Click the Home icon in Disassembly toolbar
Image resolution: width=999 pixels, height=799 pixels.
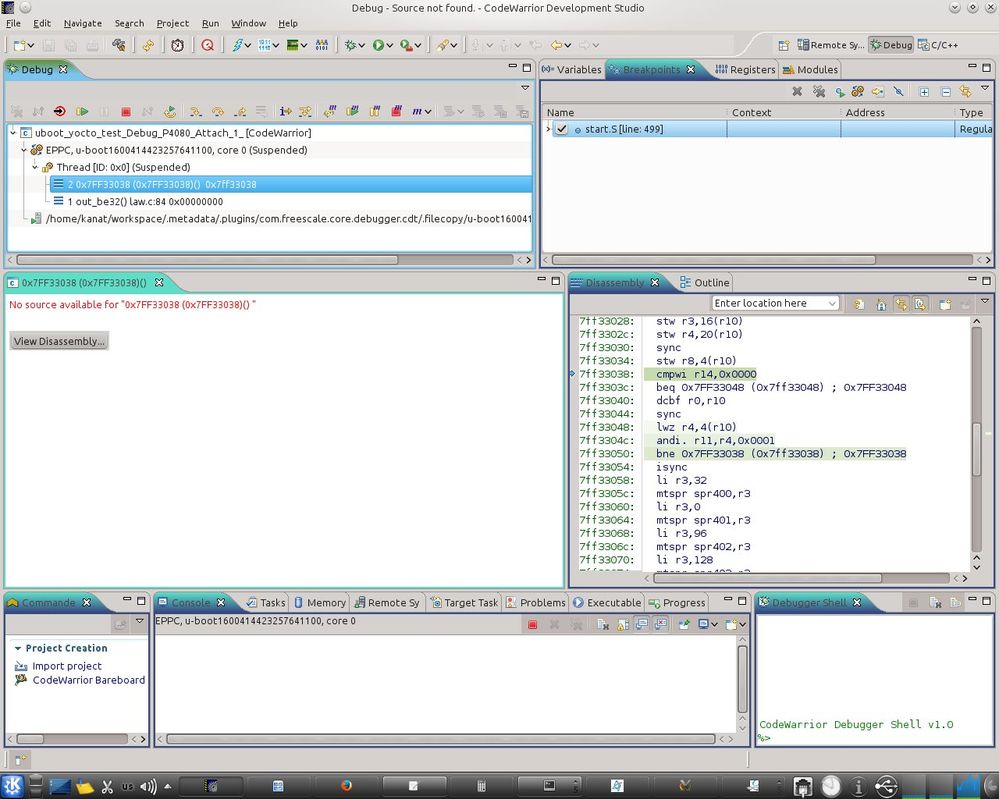click(881, 304)
